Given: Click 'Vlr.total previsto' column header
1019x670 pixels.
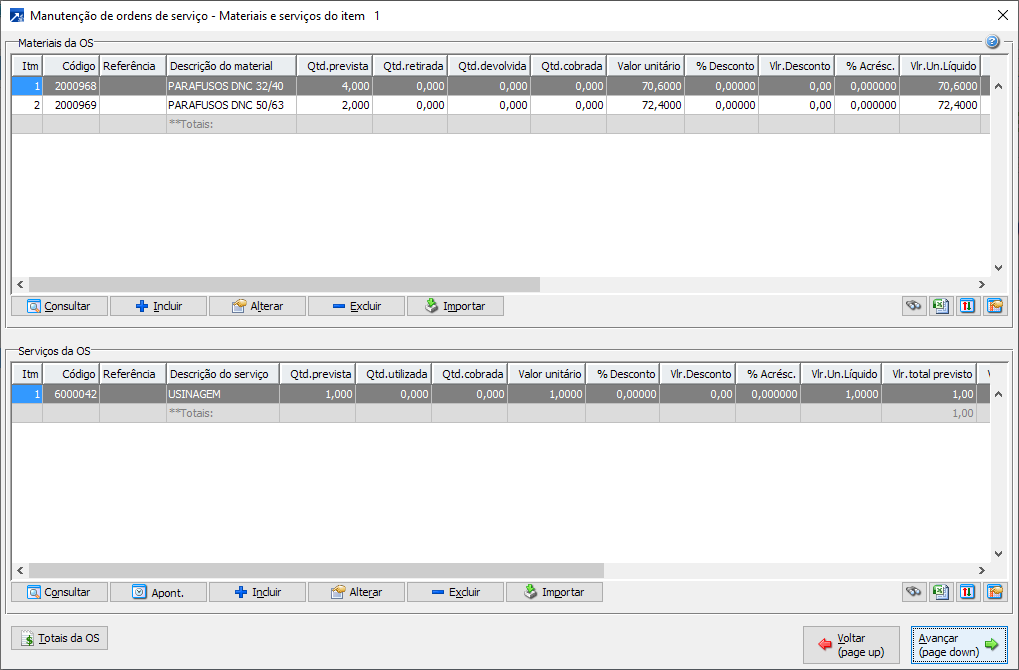Looking at the screenshot, I should (x=929, y=374).
